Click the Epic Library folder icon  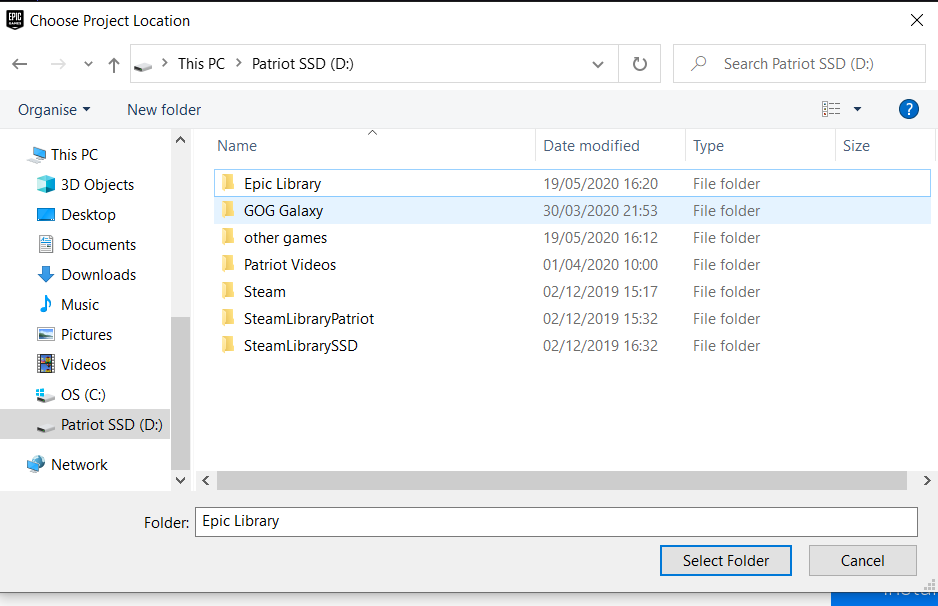[x=228, y=182]
